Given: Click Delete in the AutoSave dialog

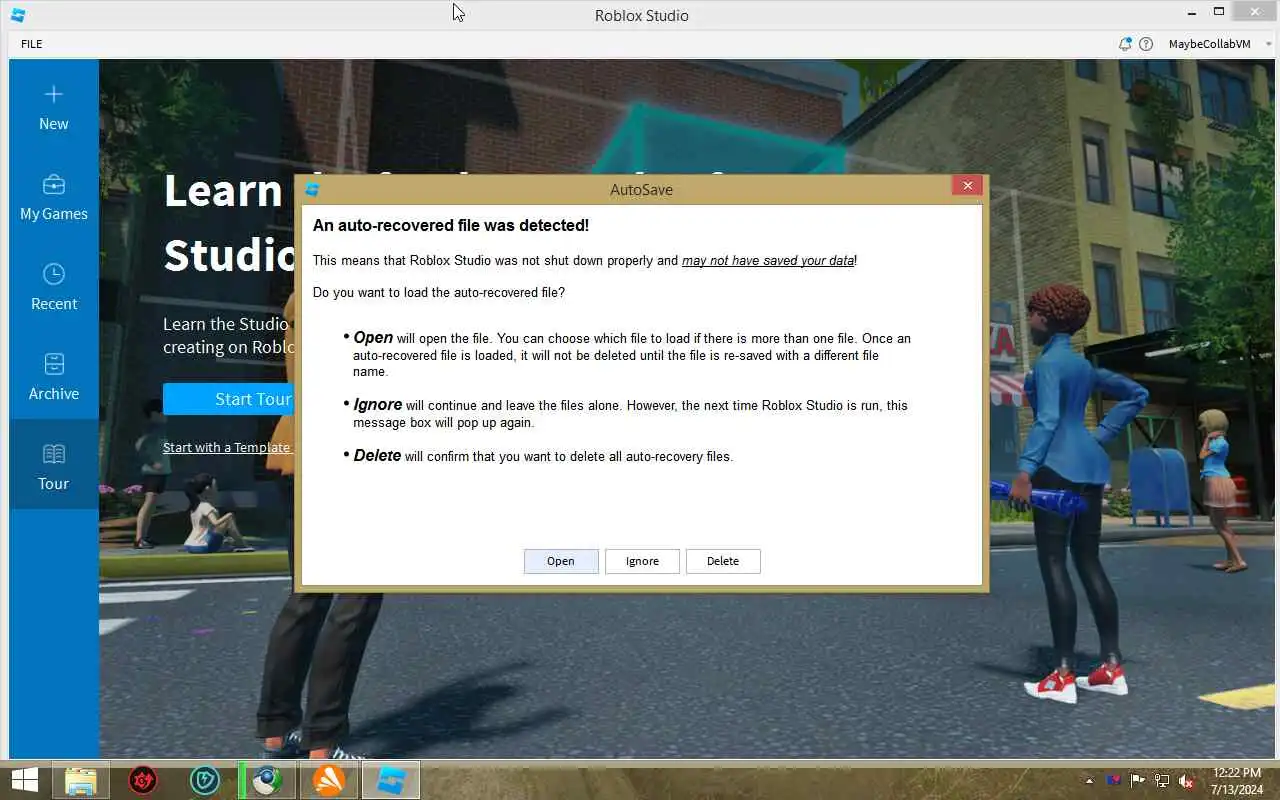Looking at the screenshot, I should coord(723,561).
